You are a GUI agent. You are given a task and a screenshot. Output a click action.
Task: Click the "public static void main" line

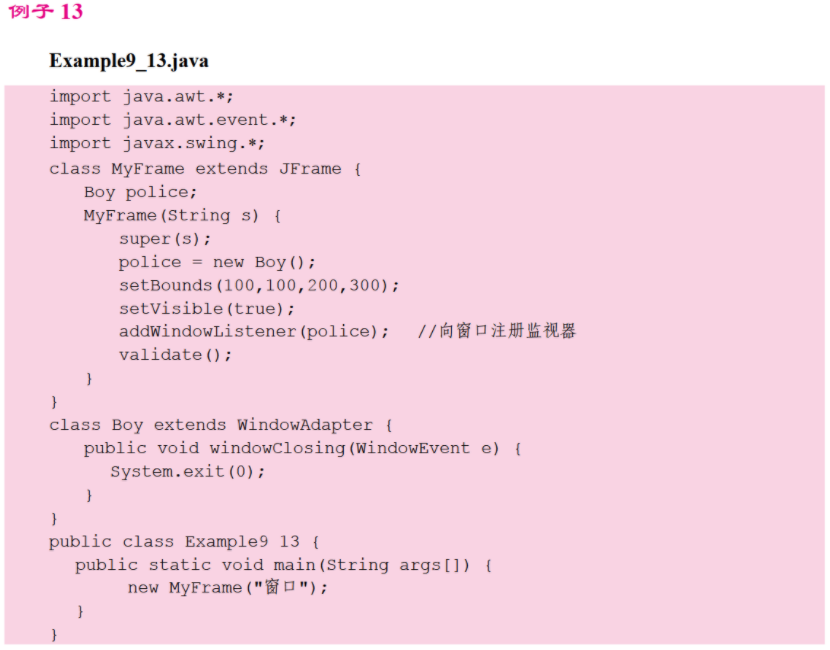(x=284, y=565)
